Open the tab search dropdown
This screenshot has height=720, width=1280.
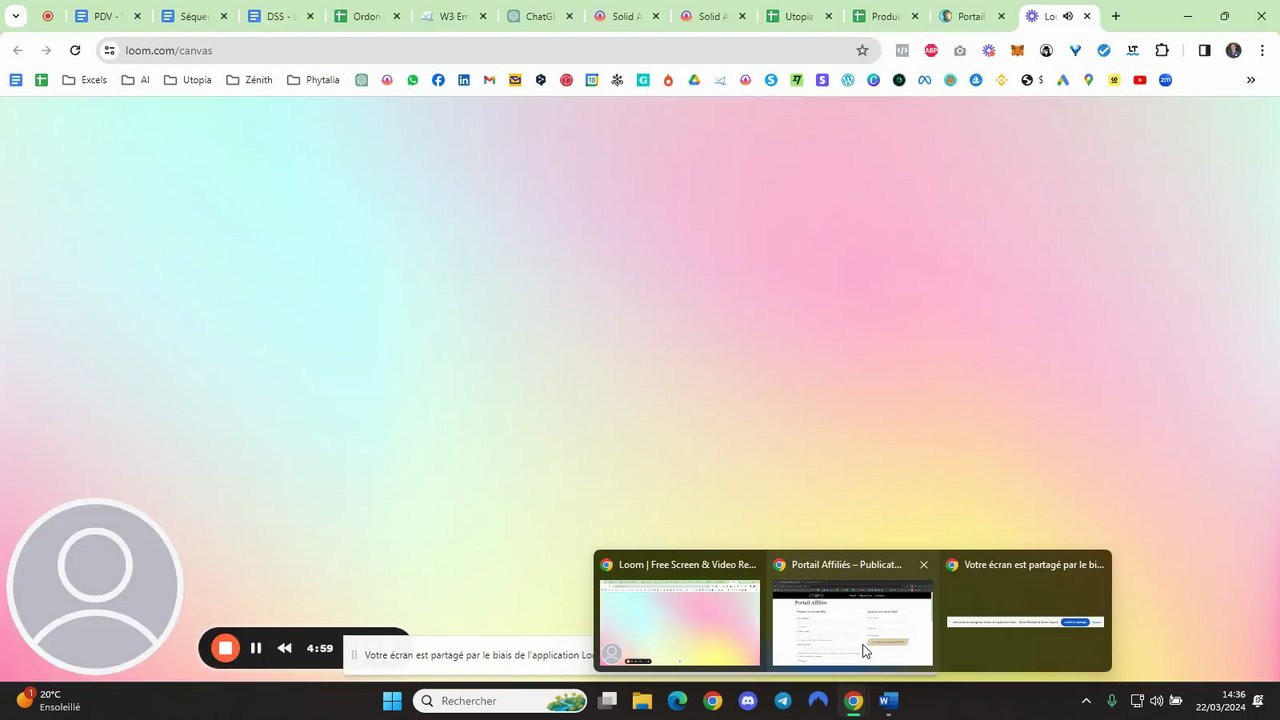16,16
